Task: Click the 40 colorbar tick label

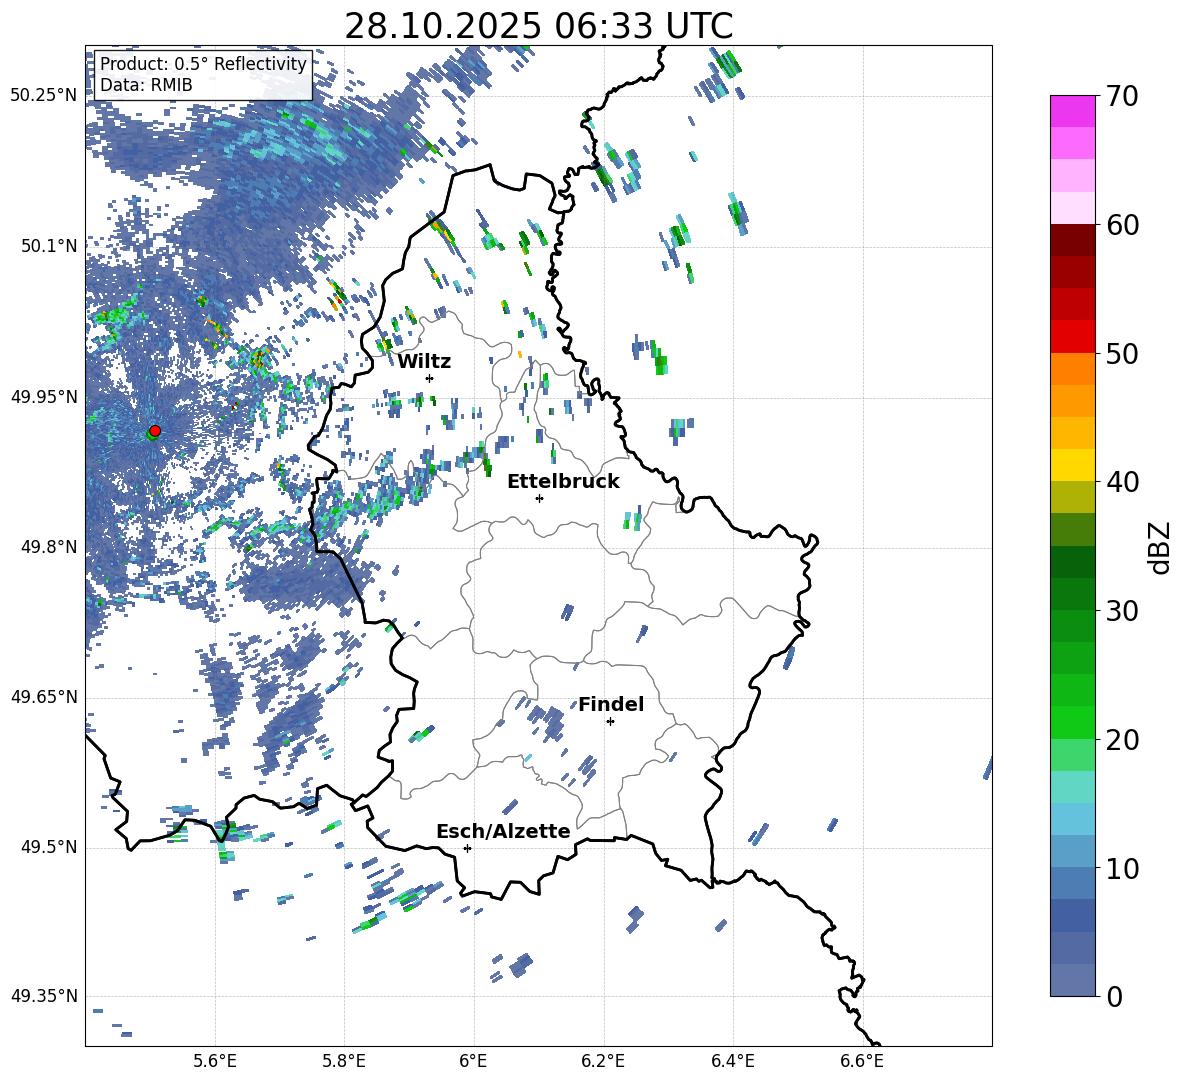Action: (x=1122, y=482)
